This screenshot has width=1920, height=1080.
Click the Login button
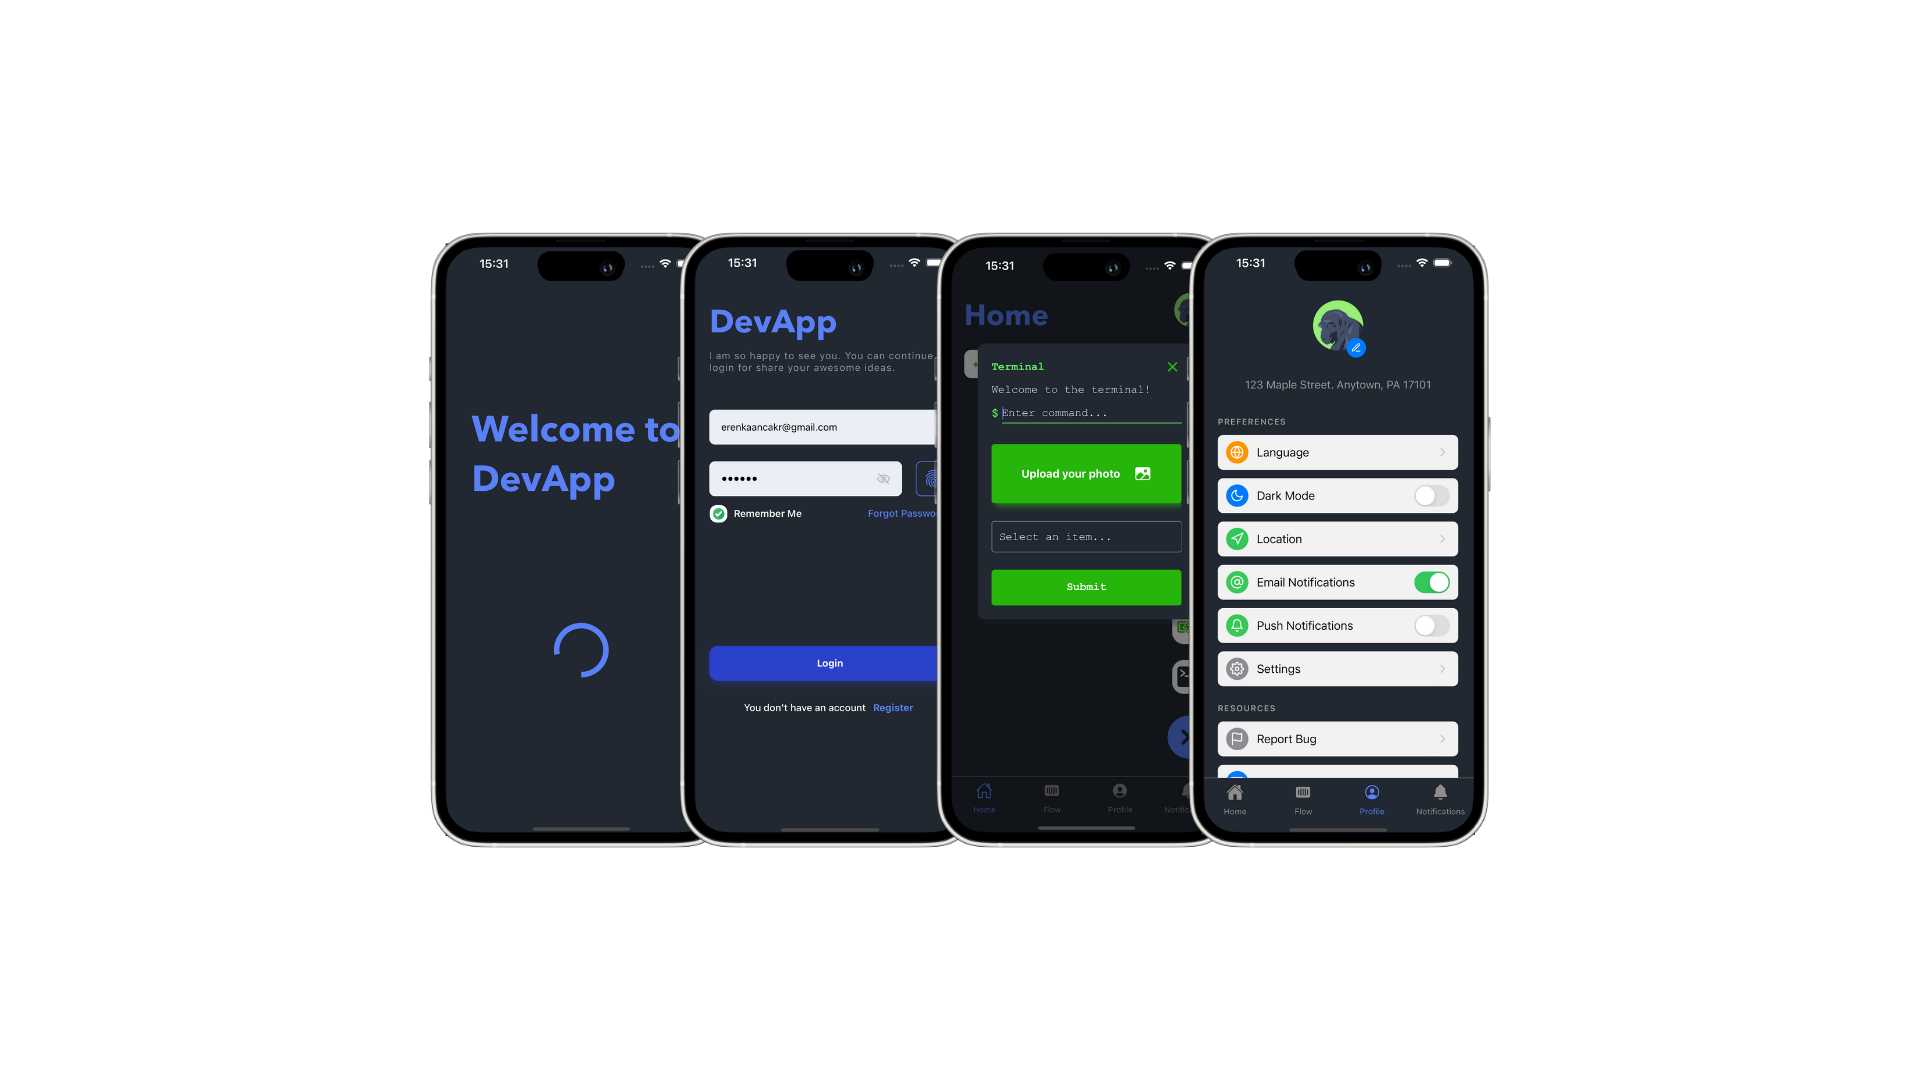click(x=827, y=662)
